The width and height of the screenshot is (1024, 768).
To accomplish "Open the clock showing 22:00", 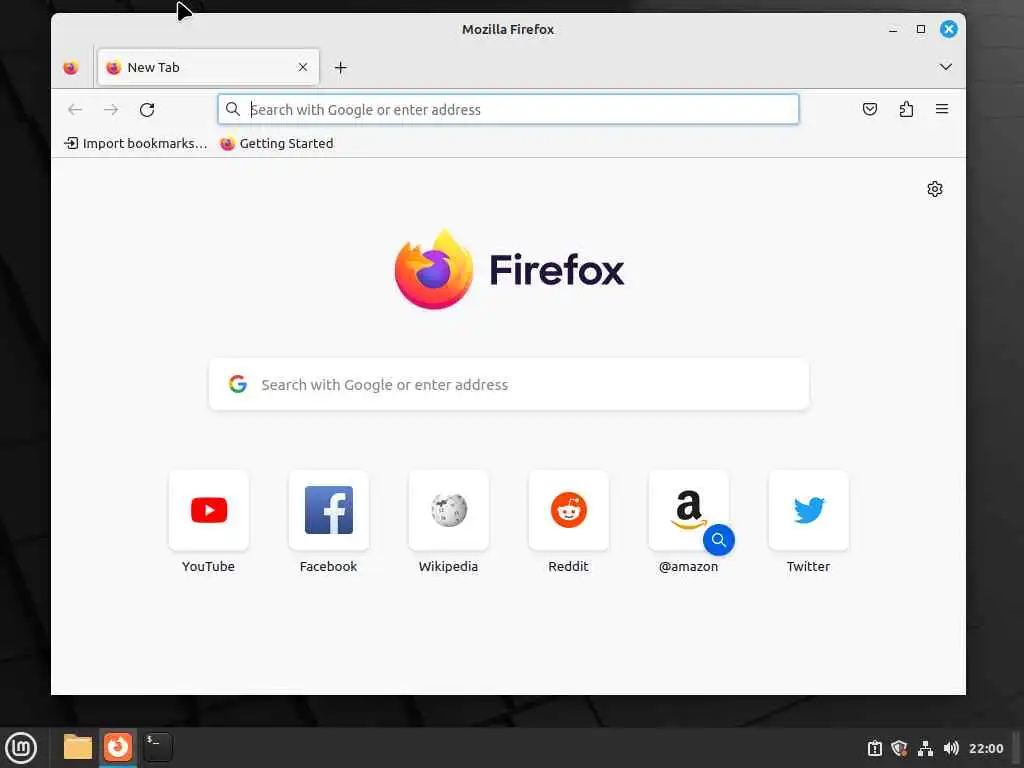I will point(985,748).
